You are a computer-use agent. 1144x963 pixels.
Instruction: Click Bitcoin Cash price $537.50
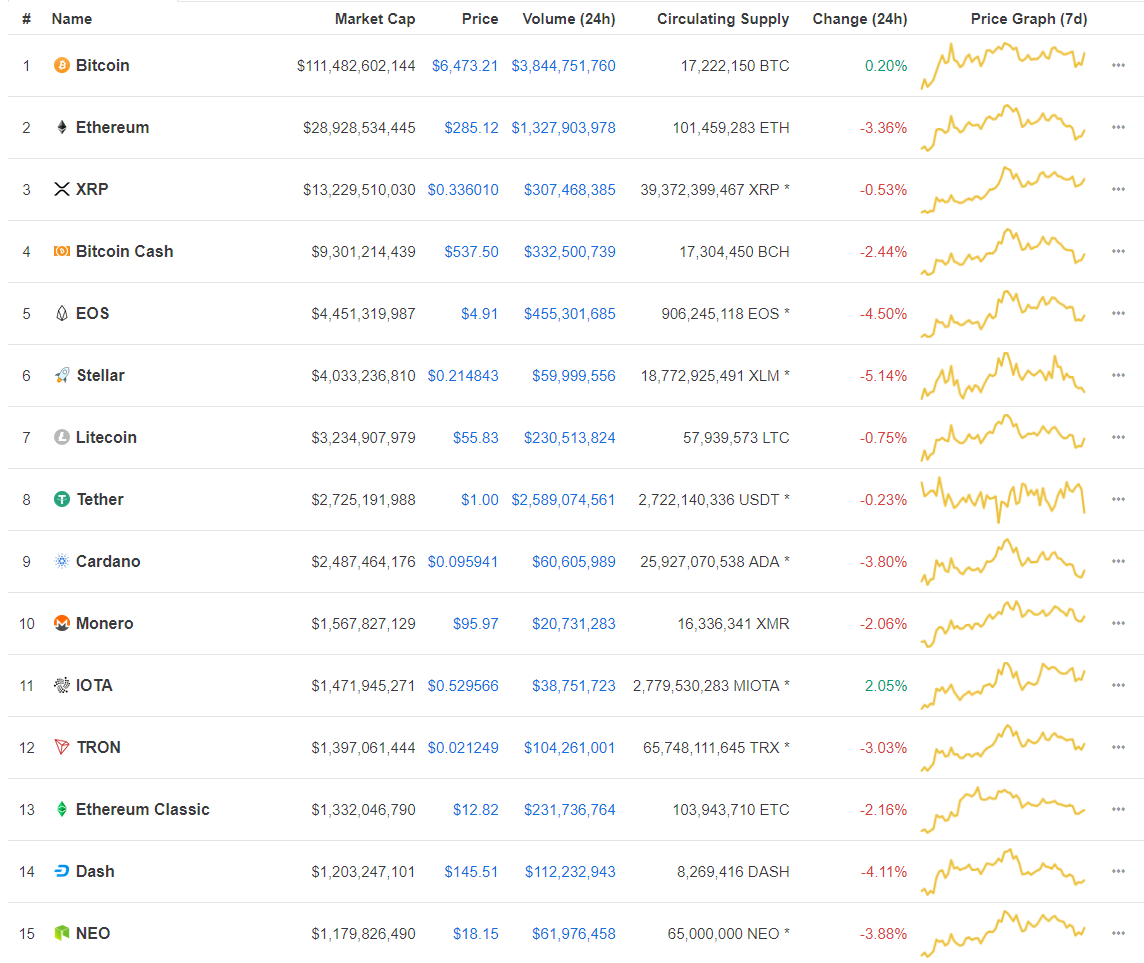[471, 252]
